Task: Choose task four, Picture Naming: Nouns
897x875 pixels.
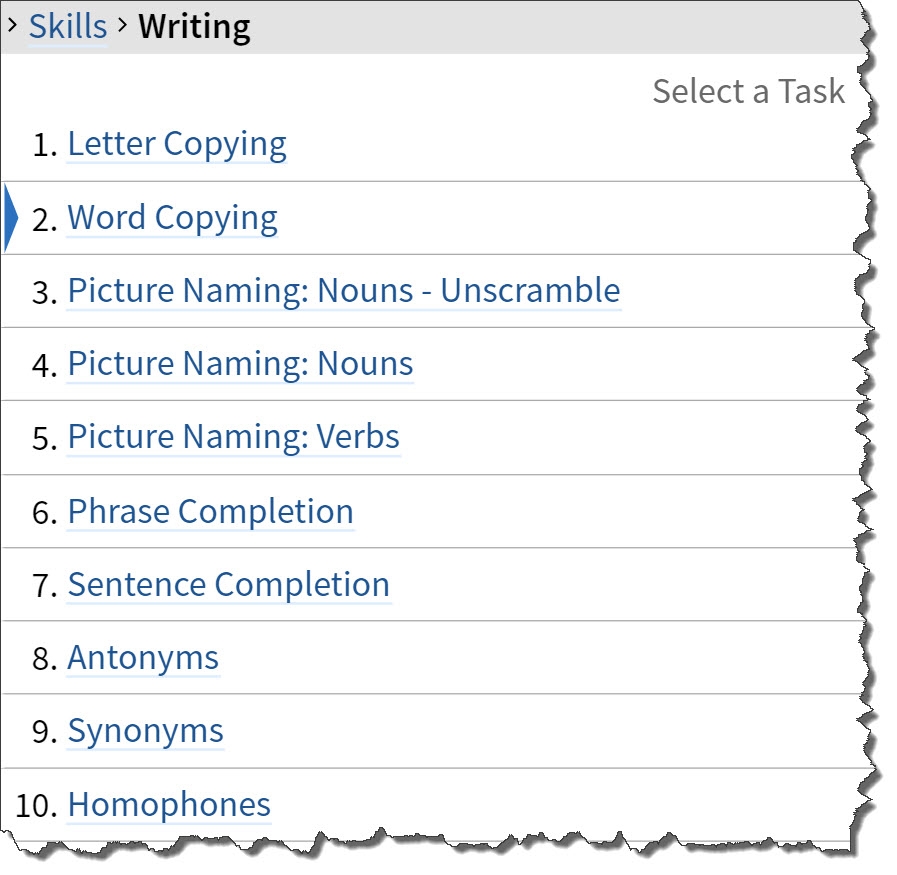Action: point(240,364)
